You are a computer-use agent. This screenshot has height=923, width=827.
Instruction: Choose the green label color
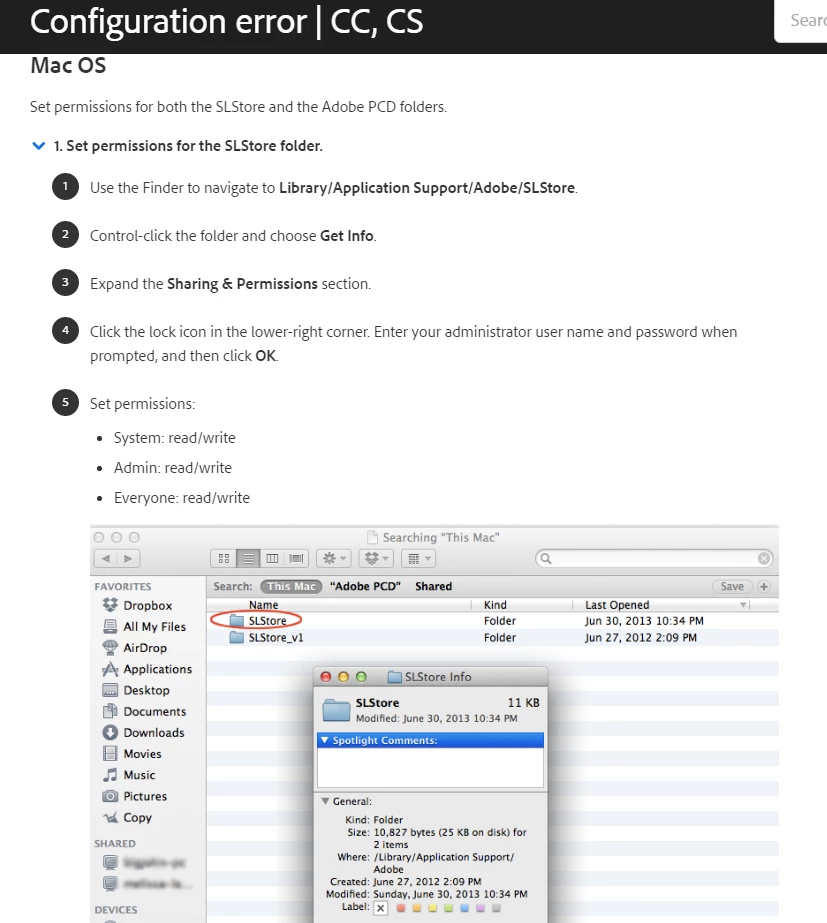[x=449, y=908]
